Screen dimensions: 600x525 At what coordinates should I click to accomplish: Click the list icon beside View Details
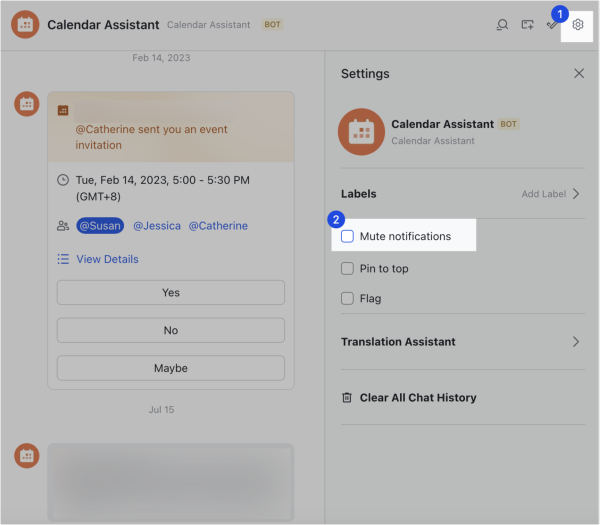pyautogui.click(x=63, y=259)
